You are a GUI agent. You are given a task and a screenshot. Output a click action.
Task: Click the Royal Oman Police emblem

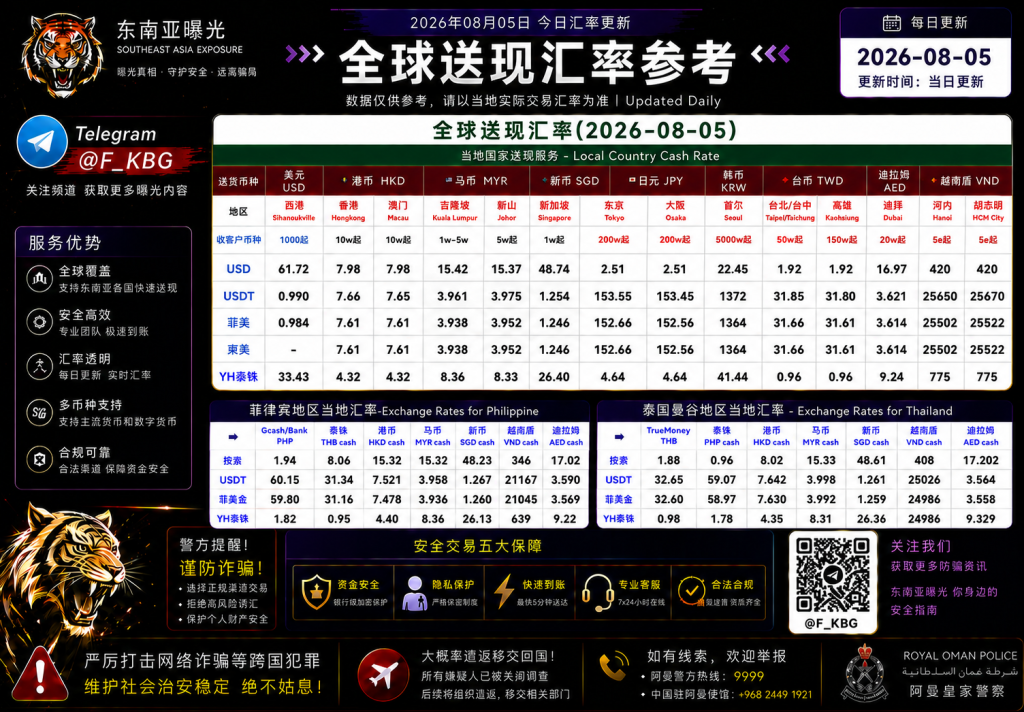[x=865, y=673]
